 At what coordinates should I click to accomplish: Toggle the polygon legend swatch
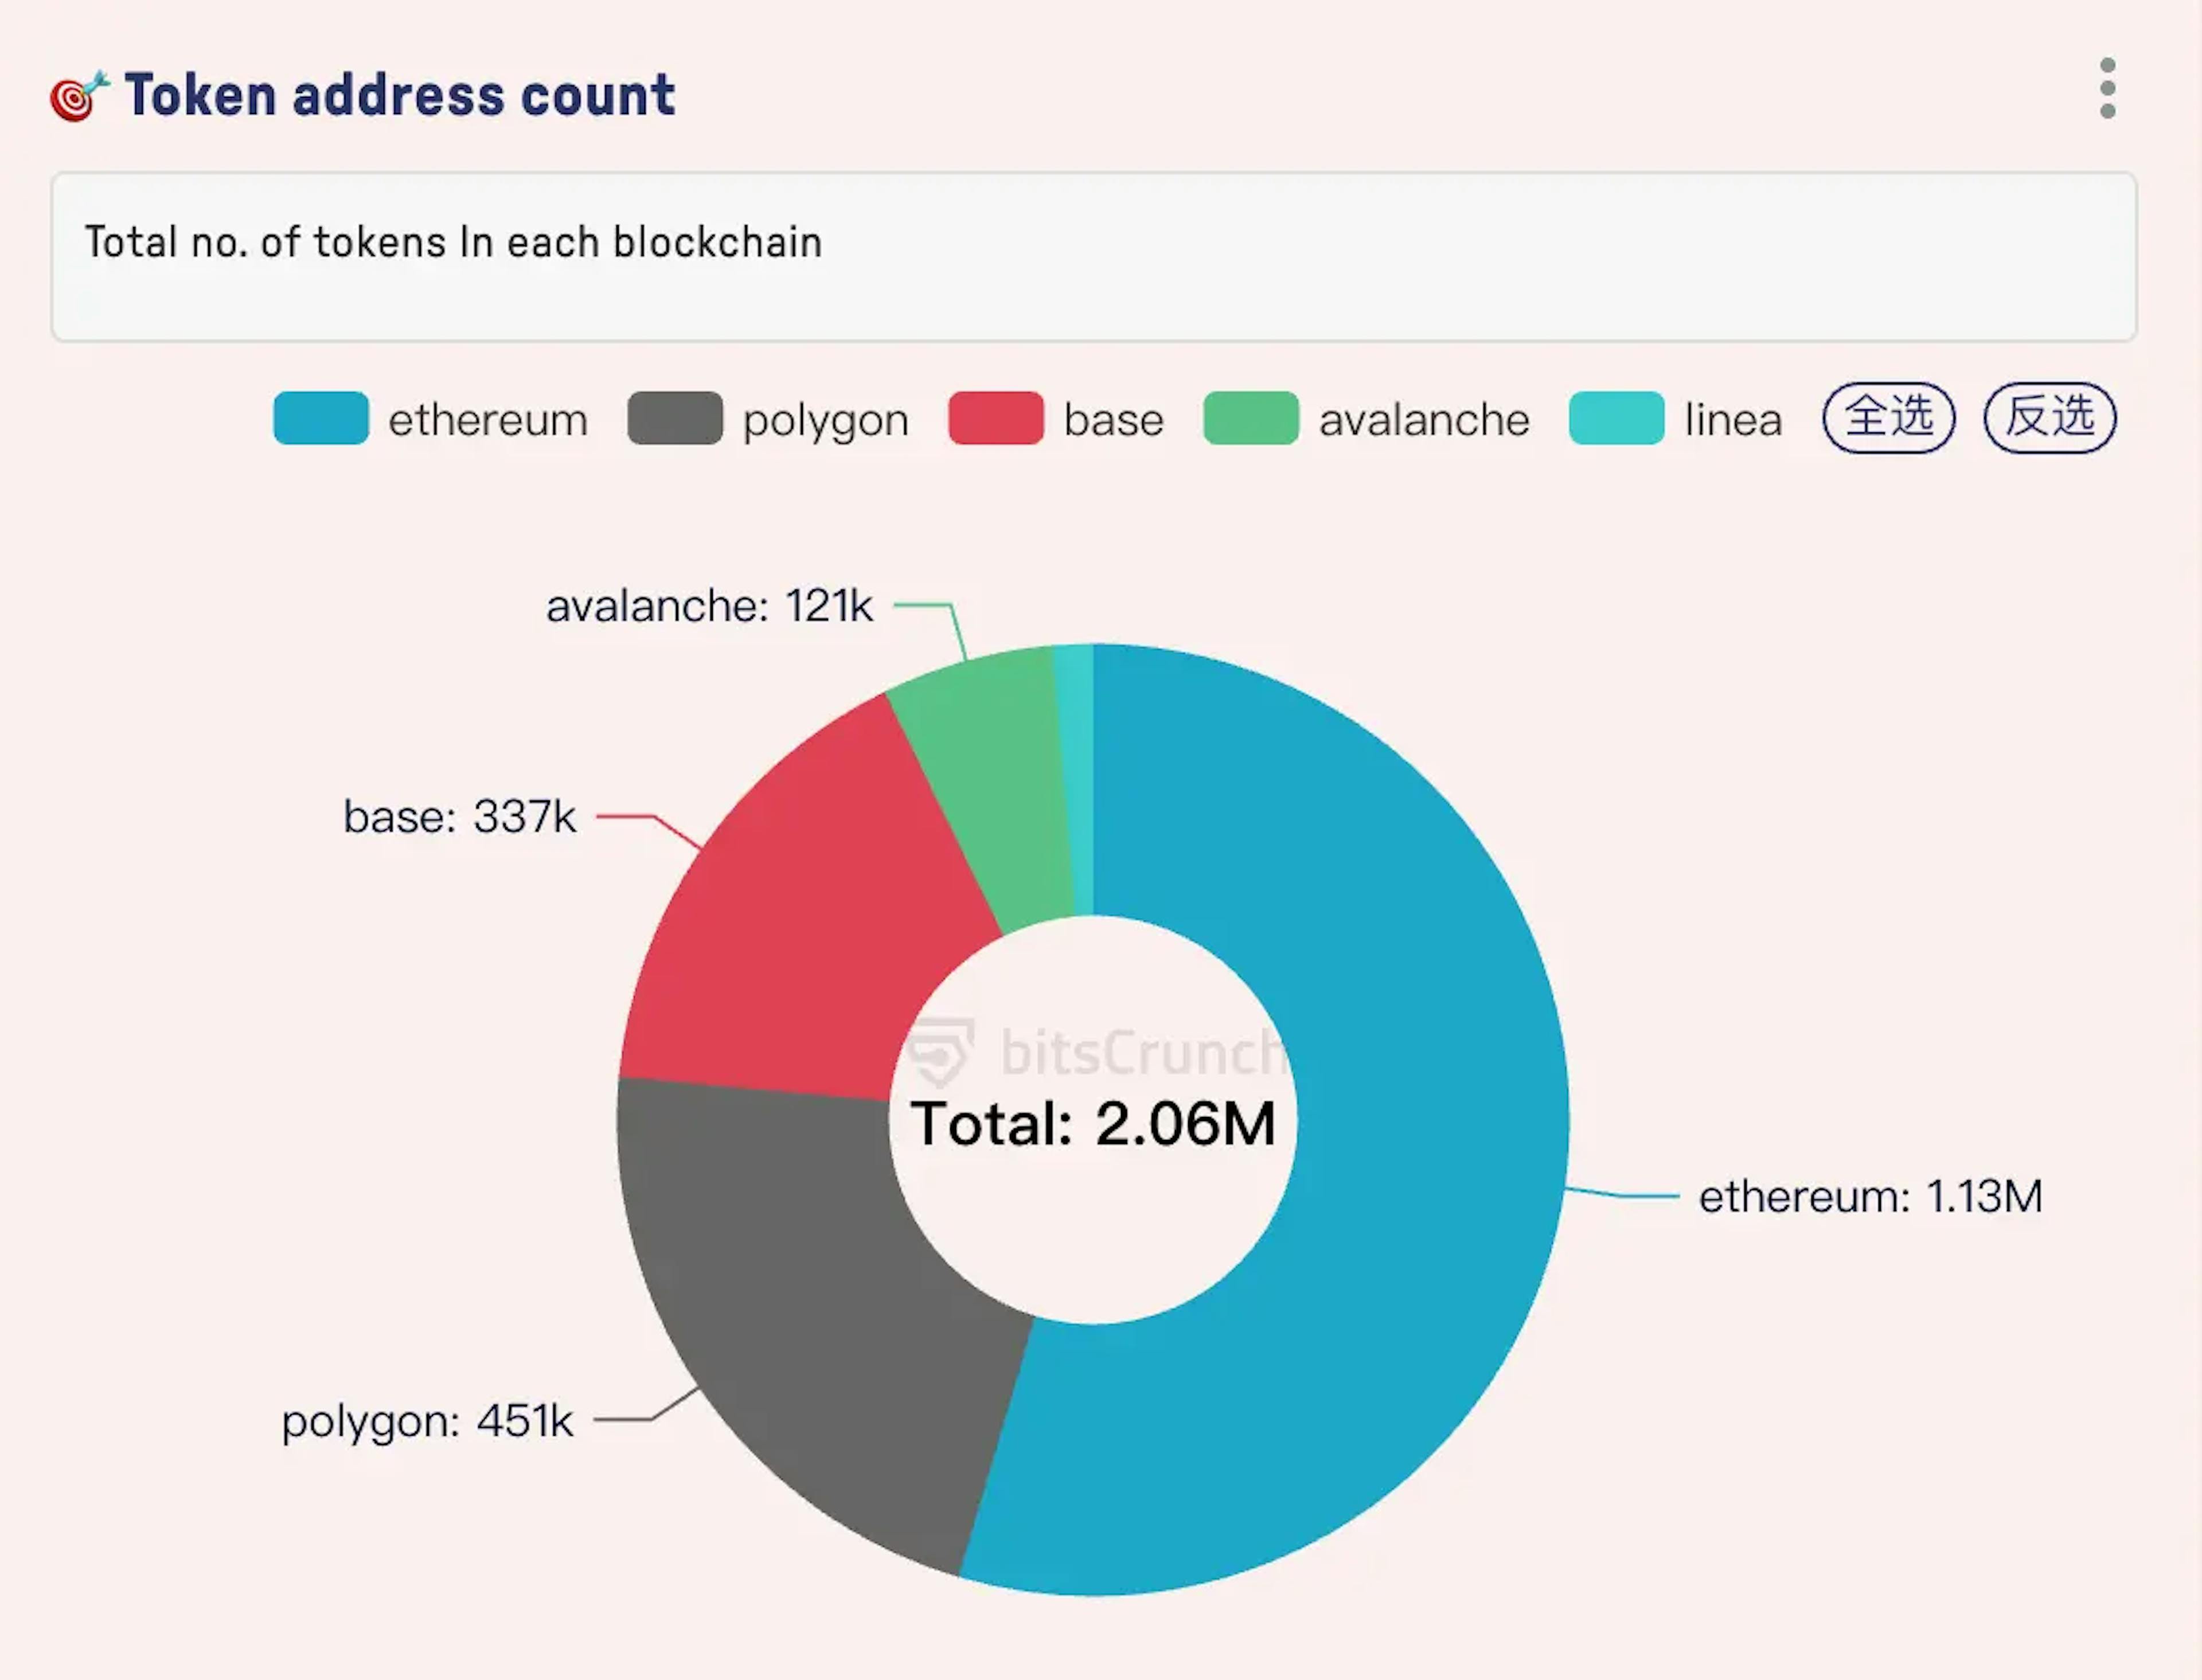(675, 418)
